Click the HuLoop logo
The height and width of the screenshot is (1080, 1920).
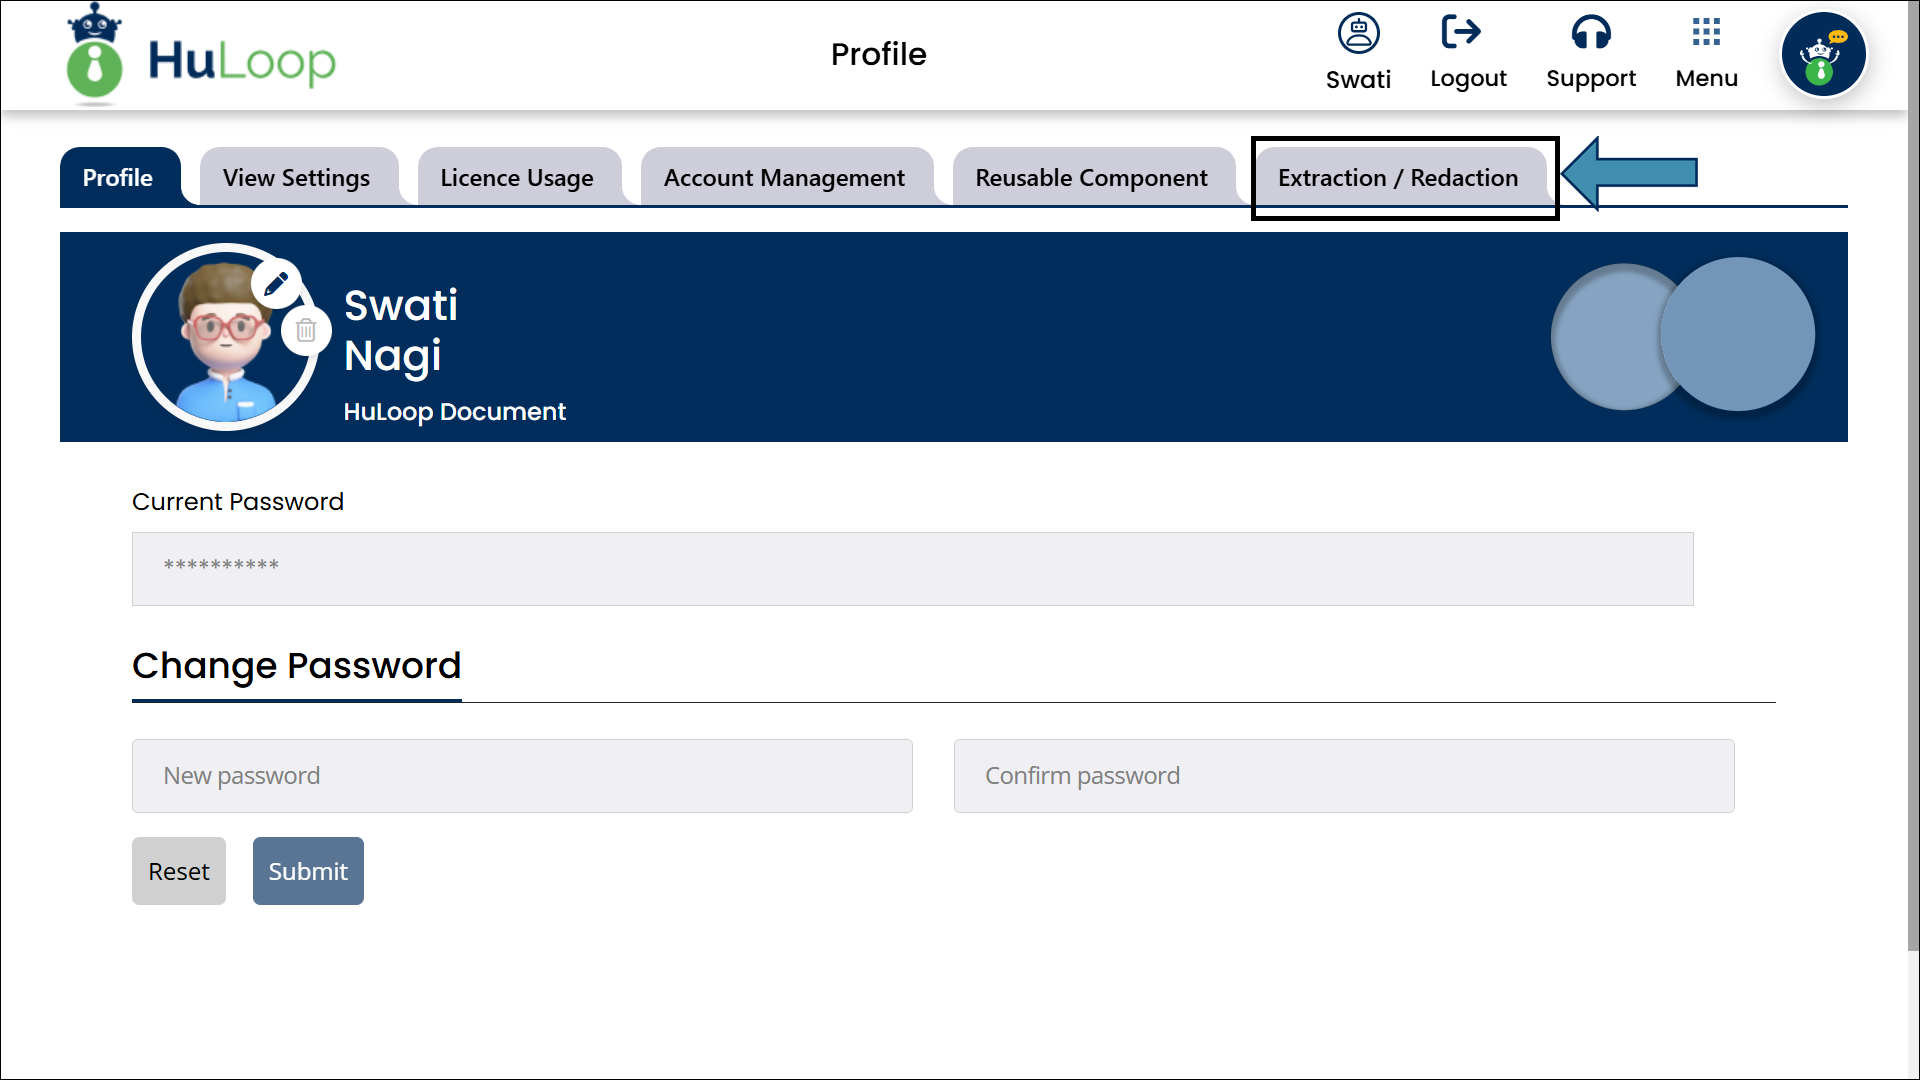point(200,56)
